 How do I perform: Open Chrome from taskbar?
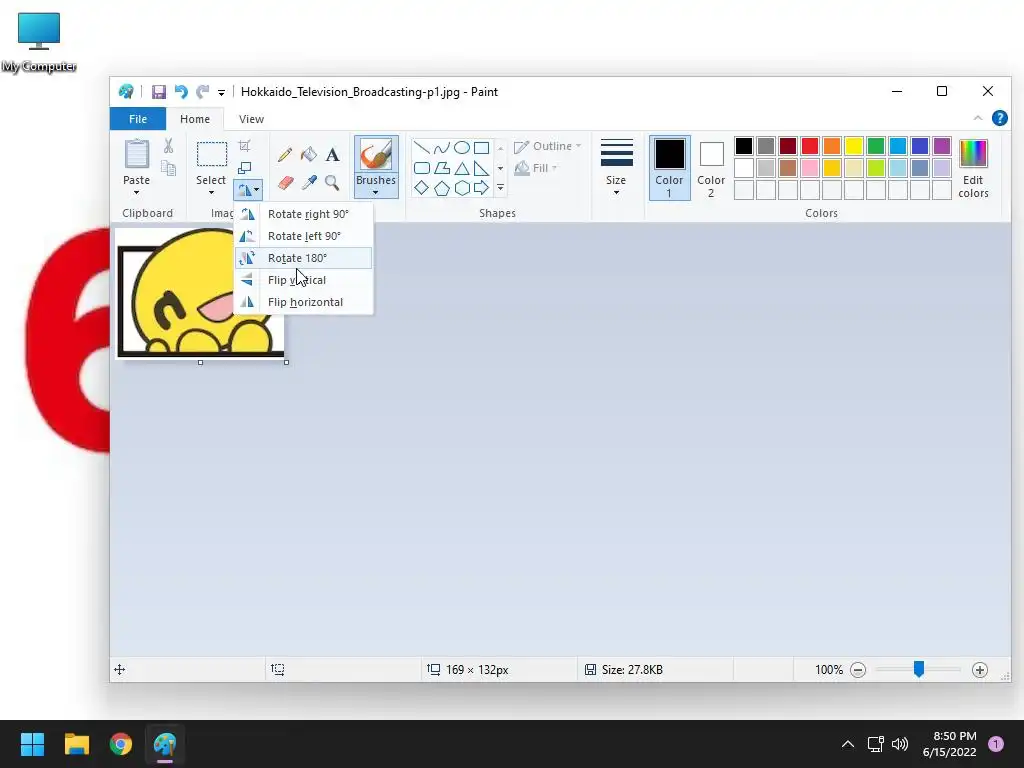(121, 744)
